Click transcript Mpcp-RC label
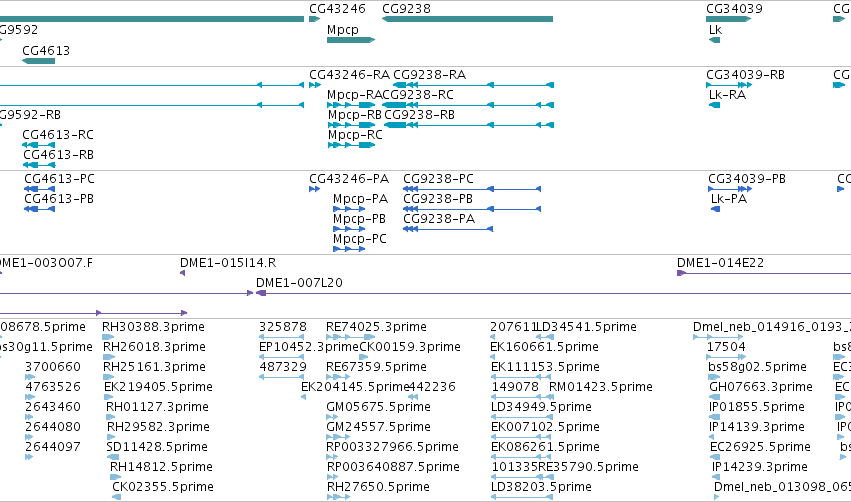This screenshot has width=851, height=502. click(x=355, y=135)
